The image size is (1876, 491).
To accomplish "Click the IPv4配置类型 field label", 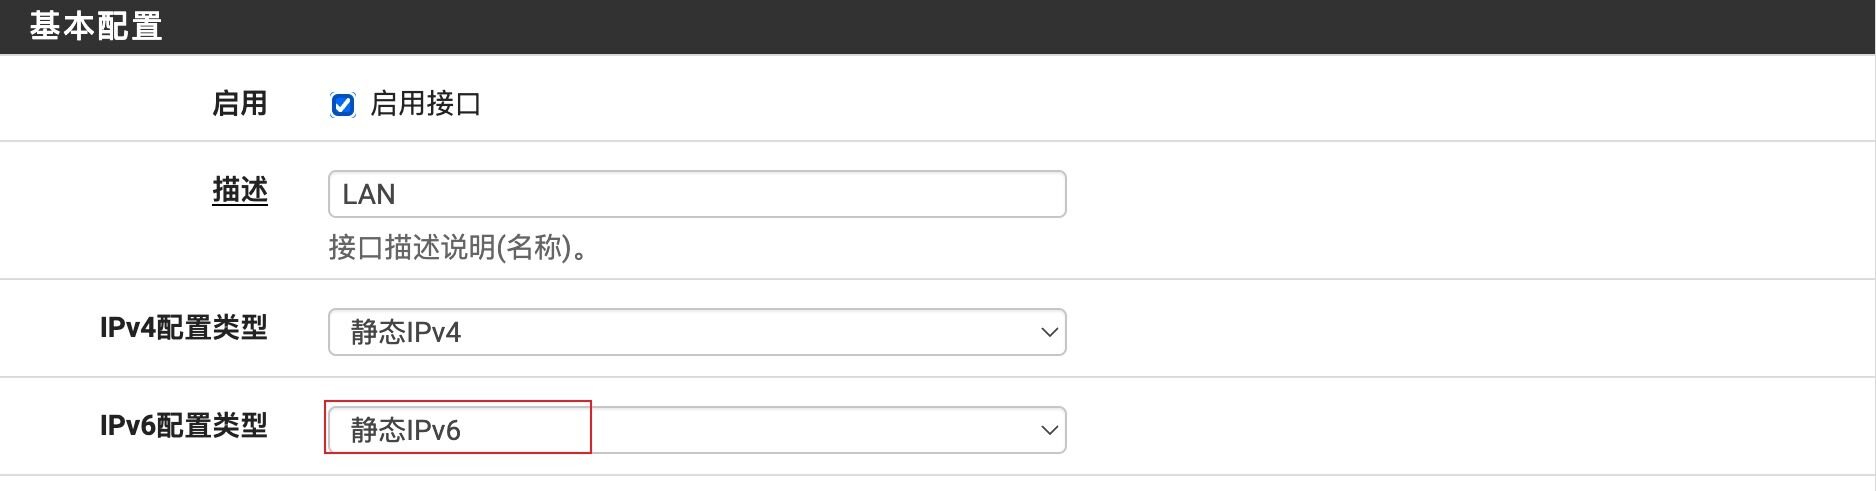I will point(183,328).
